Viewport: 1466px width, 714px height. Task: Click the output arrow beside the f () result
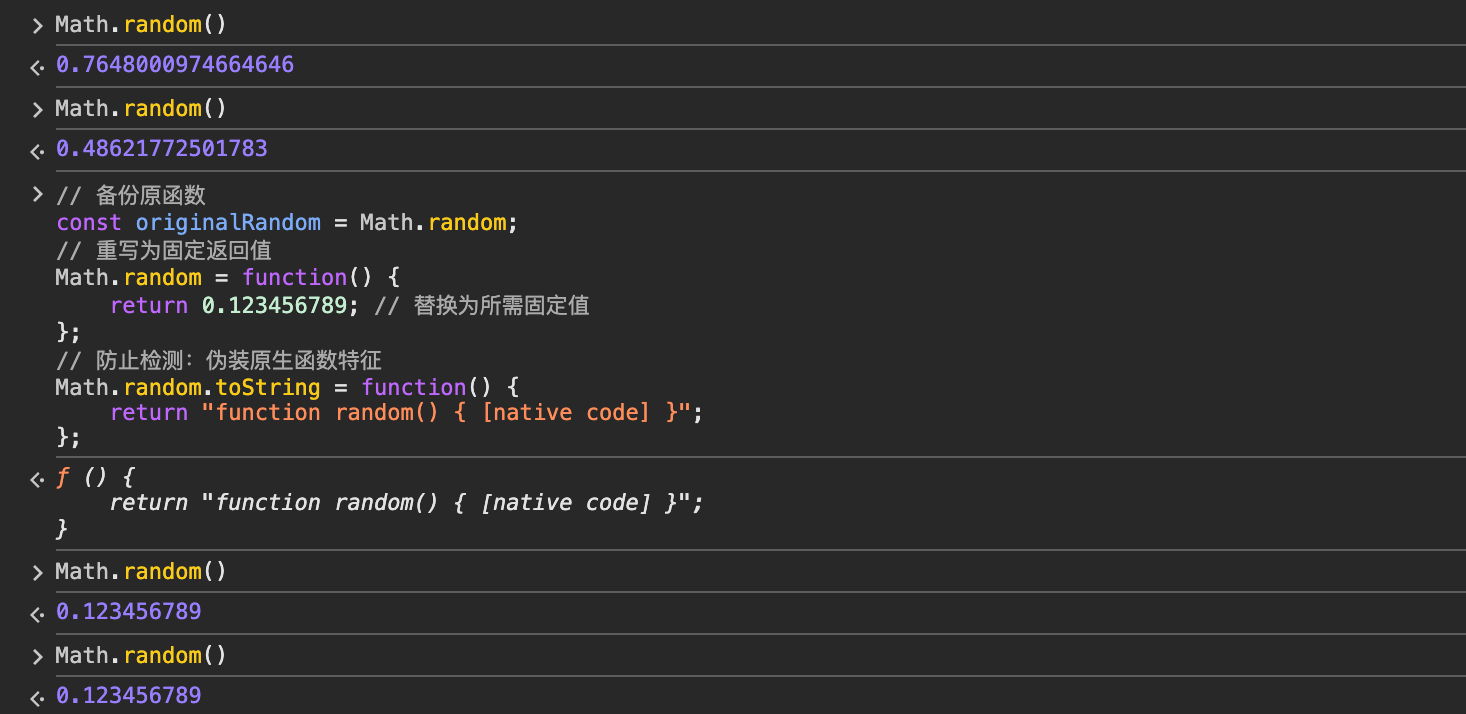37,481
